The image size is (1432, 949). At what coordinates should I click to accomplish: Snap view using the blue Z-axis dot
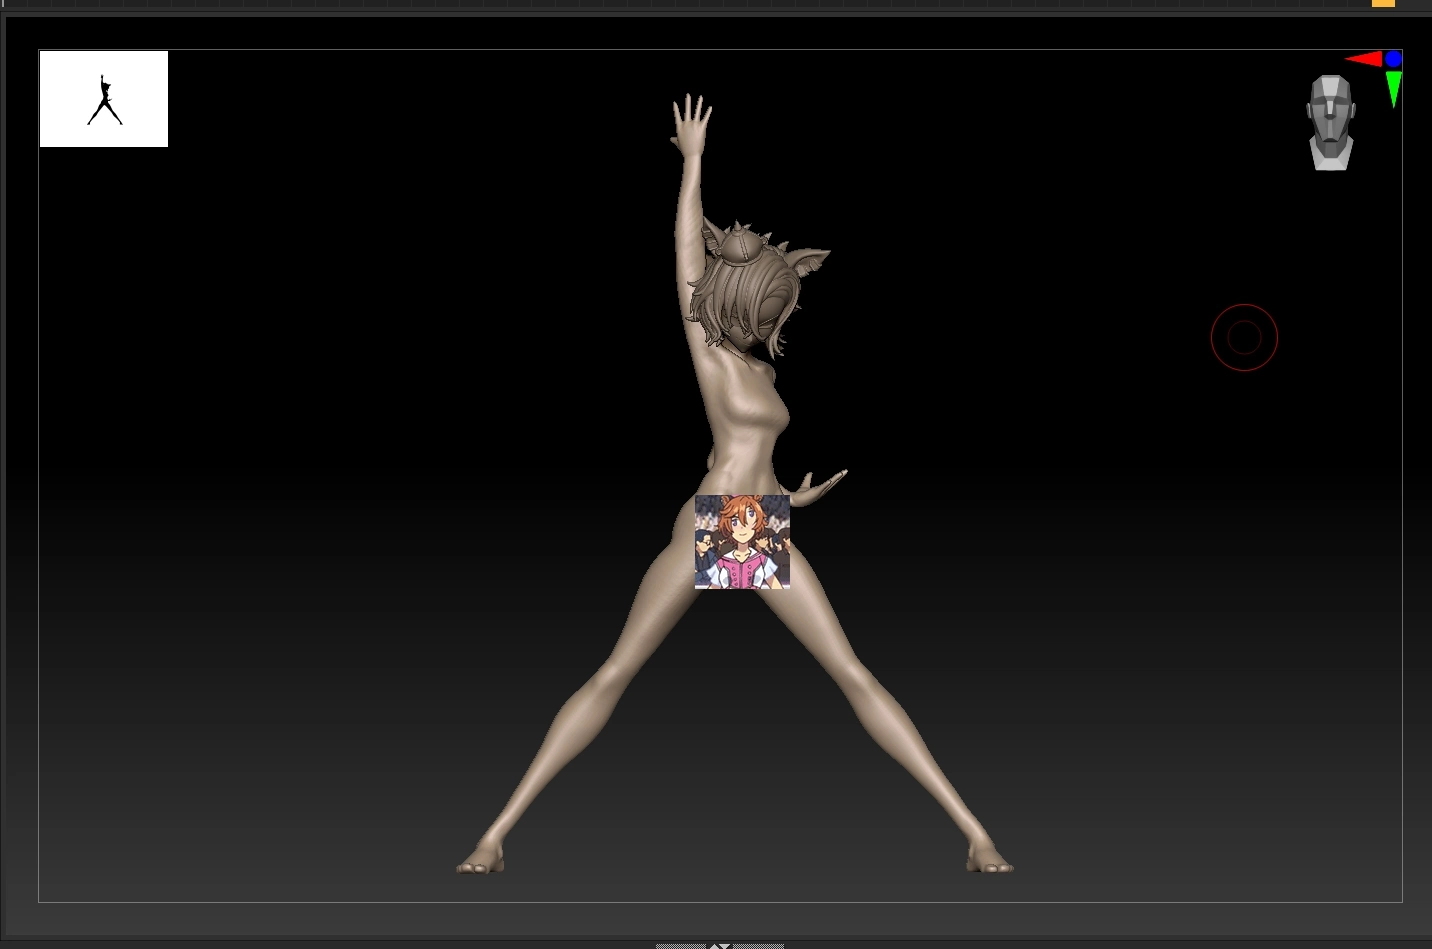(1393, 59)
